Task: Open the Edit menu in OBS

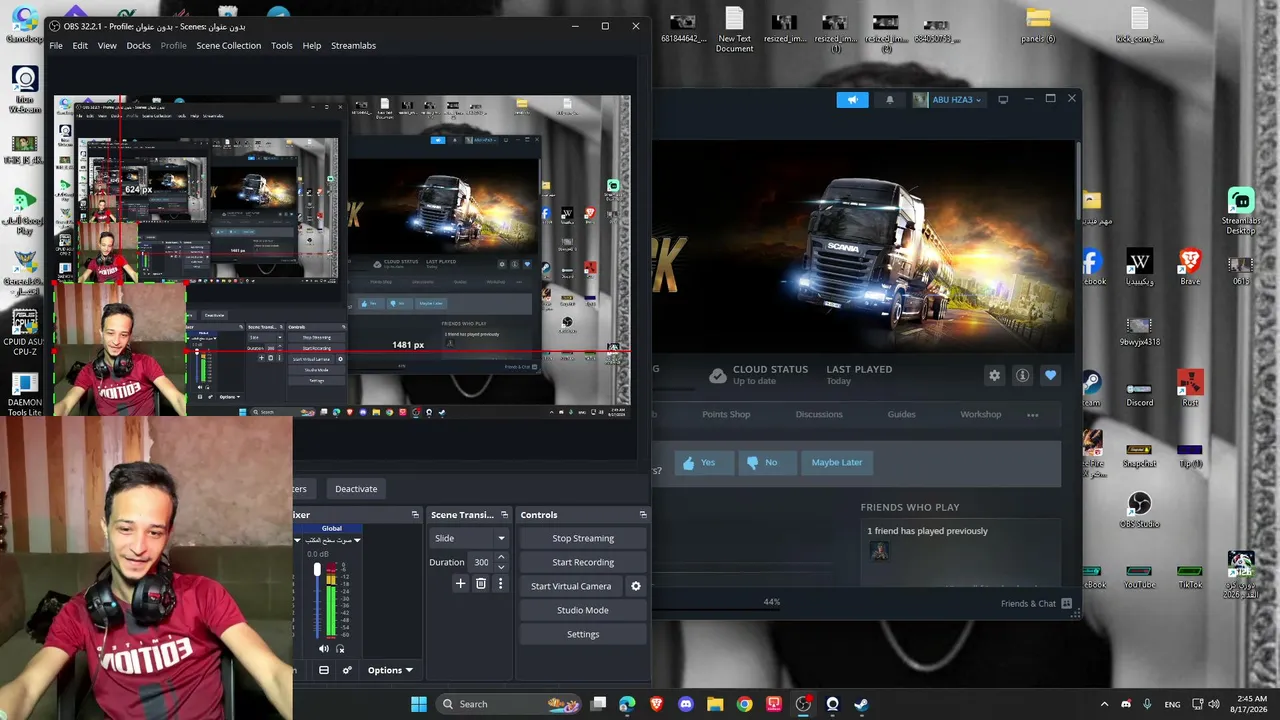Action: [x=80, y=45]
